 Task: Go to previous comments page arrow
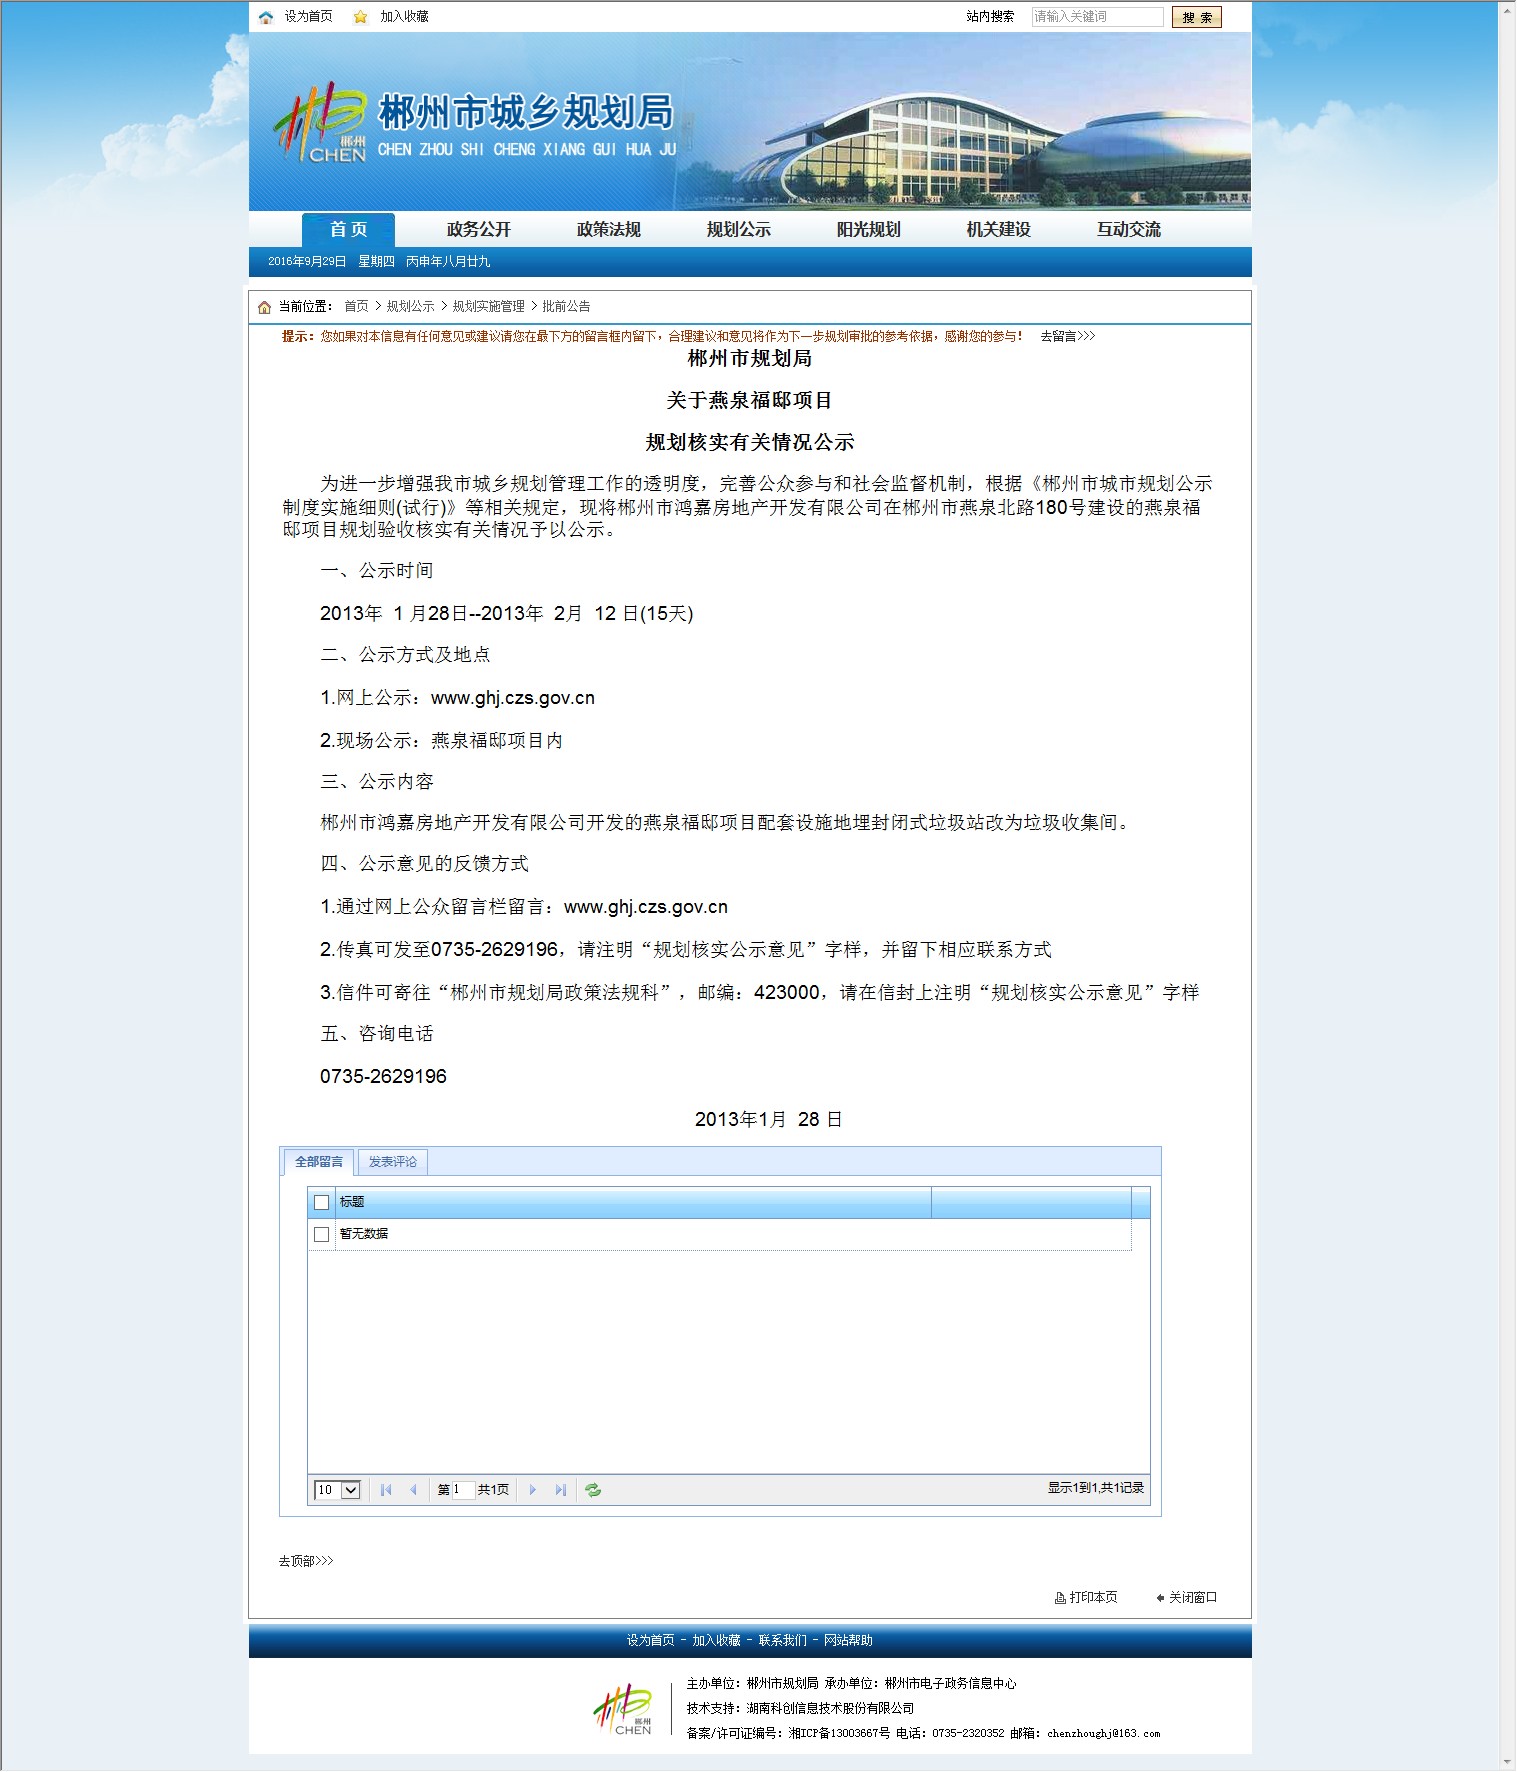(413, 1490)
